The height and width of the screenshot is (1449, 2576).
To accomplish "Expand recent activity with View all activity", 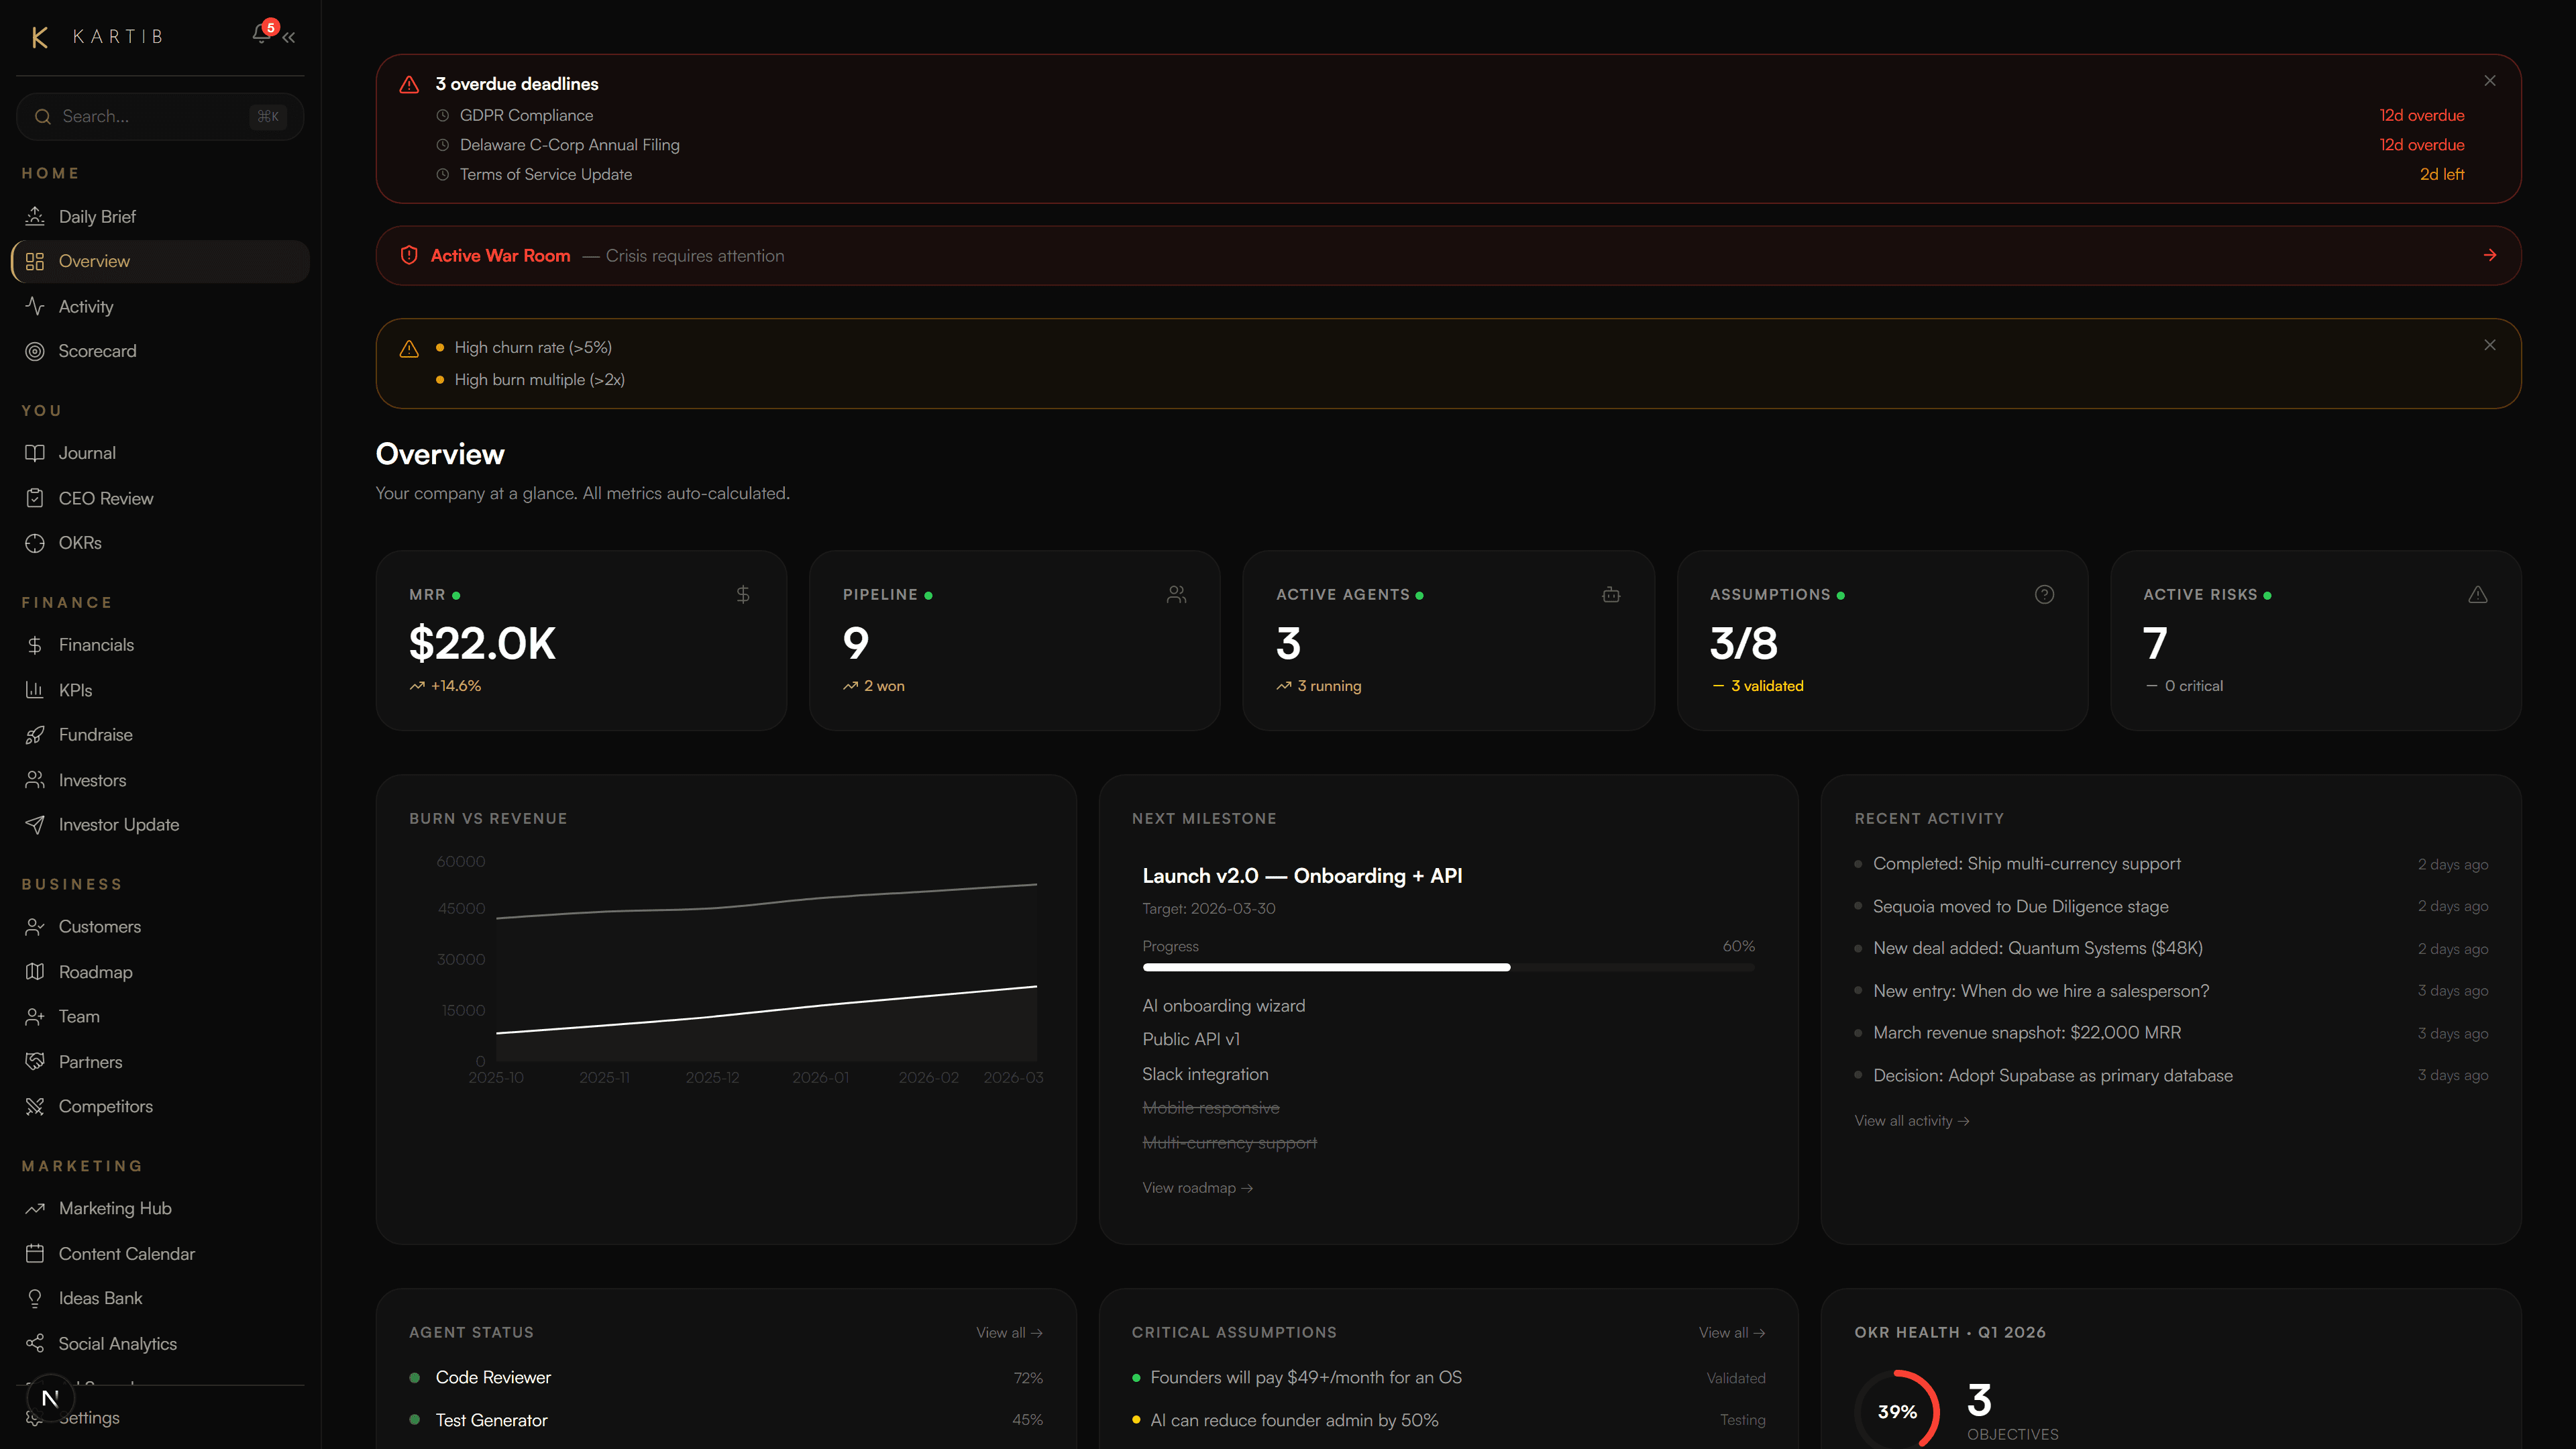I will click(1911, 1120).
